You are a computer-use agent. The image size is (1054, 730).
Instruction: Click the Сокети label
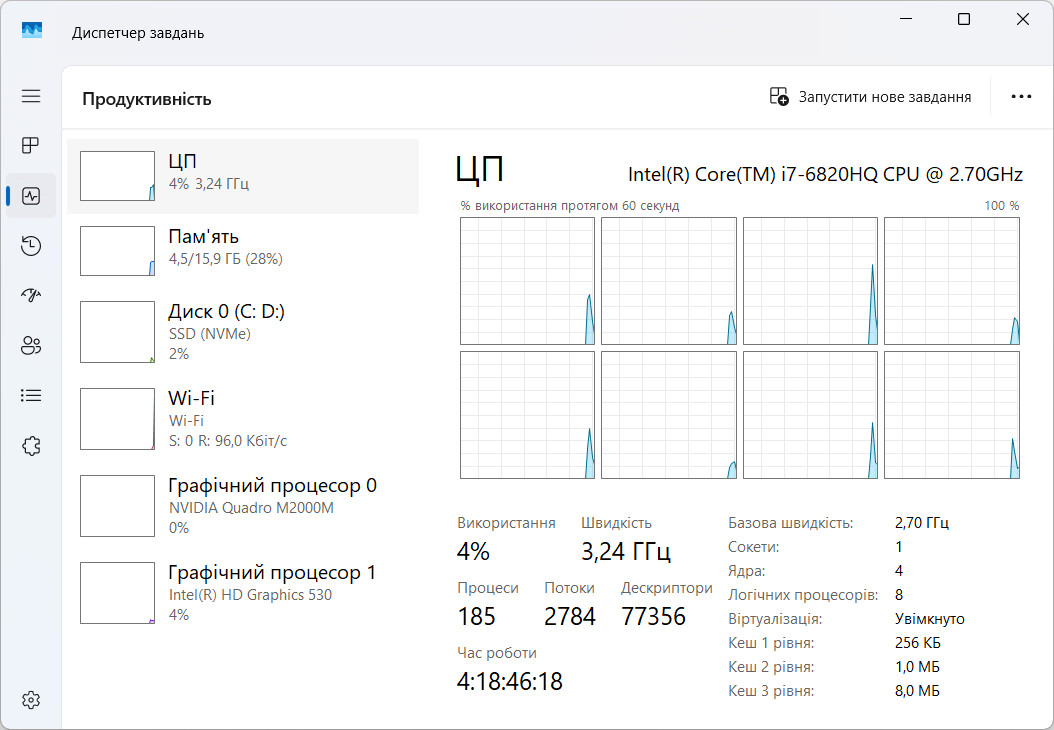[x=754, y=547]
